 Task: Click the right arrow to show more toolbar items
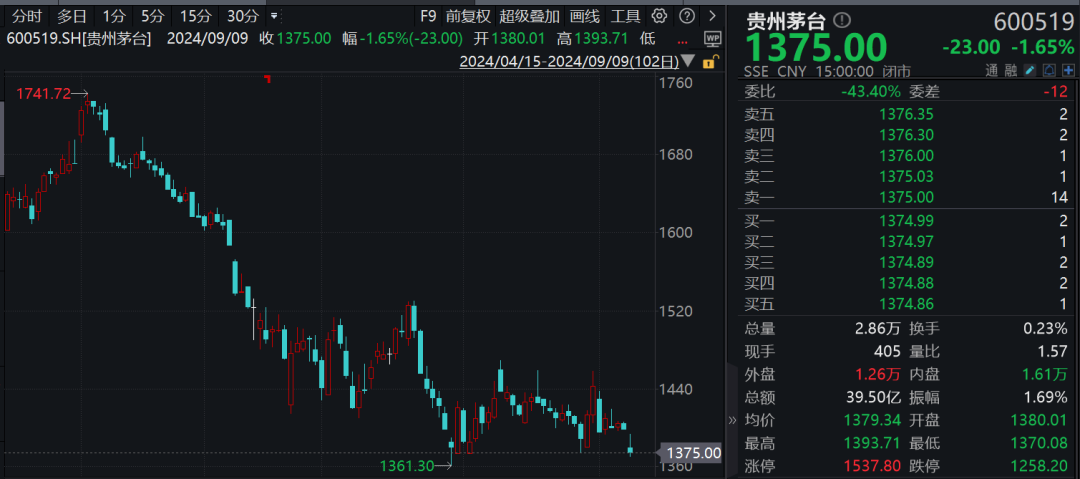(x=712, y=16)
